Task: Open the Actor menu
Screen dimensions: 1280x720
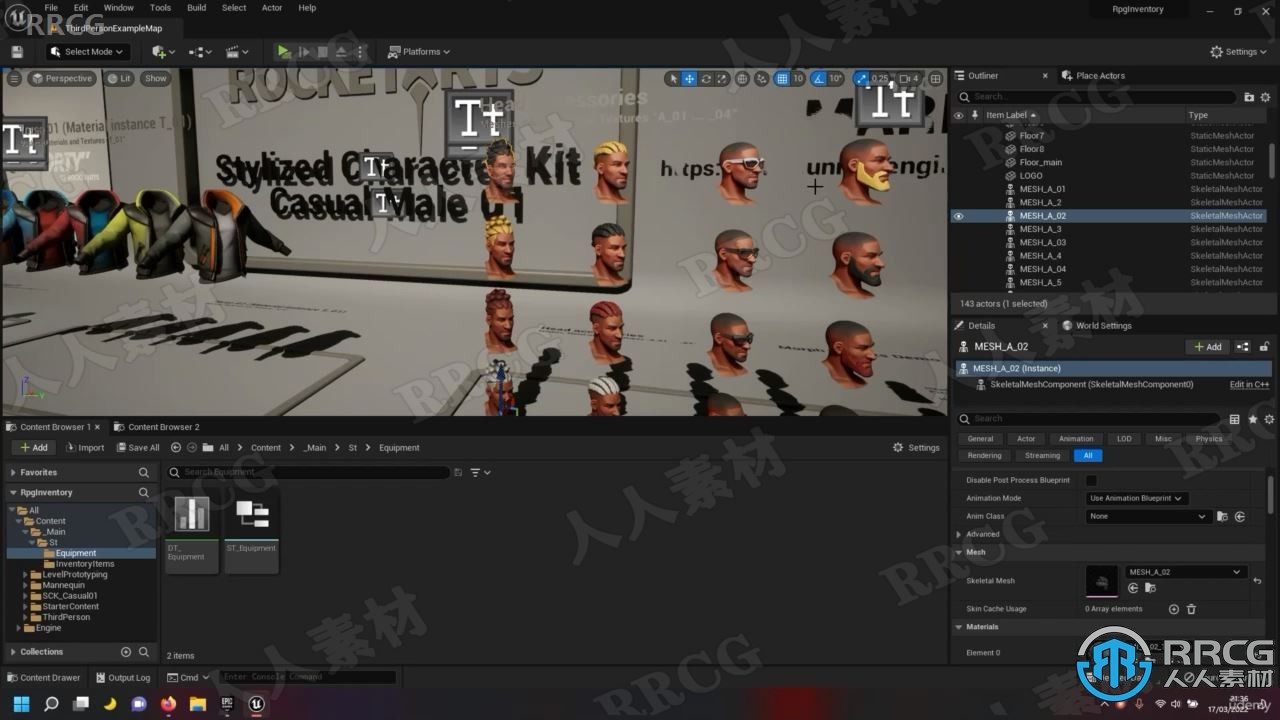Action: [272, 7]
